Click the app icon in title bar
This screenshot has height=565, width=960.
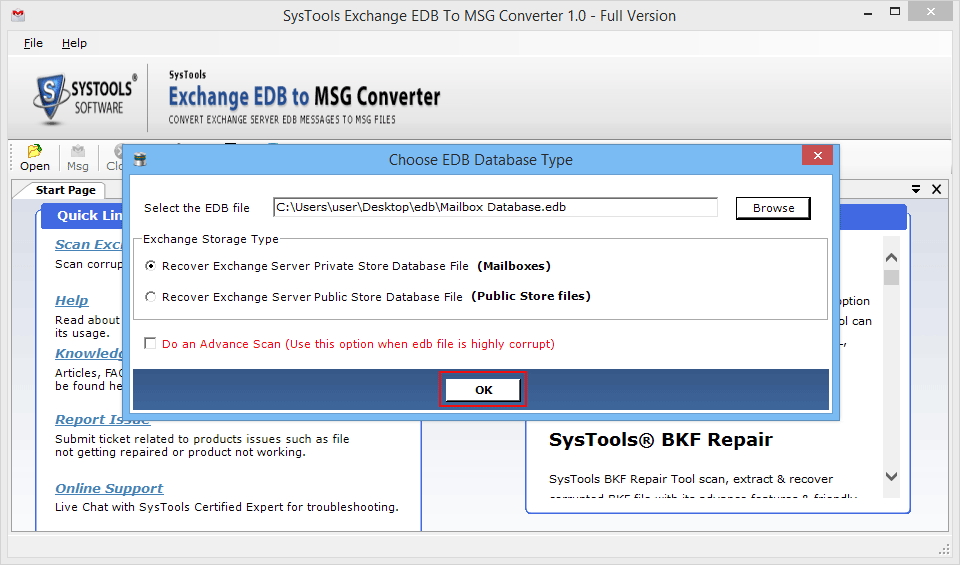pyautogui.click(x=18, y=15)
